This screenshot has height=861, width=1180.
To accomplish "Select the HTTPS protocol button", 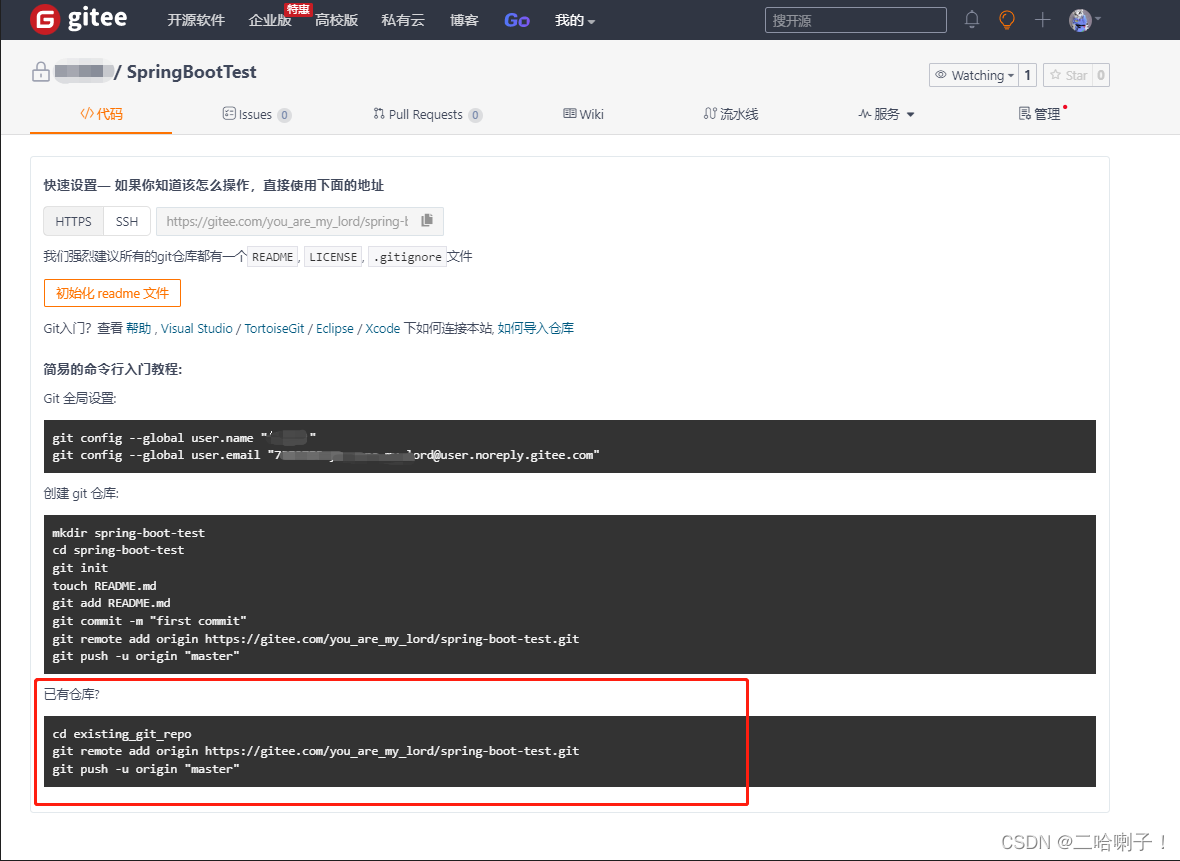I will tap(73, 221).
